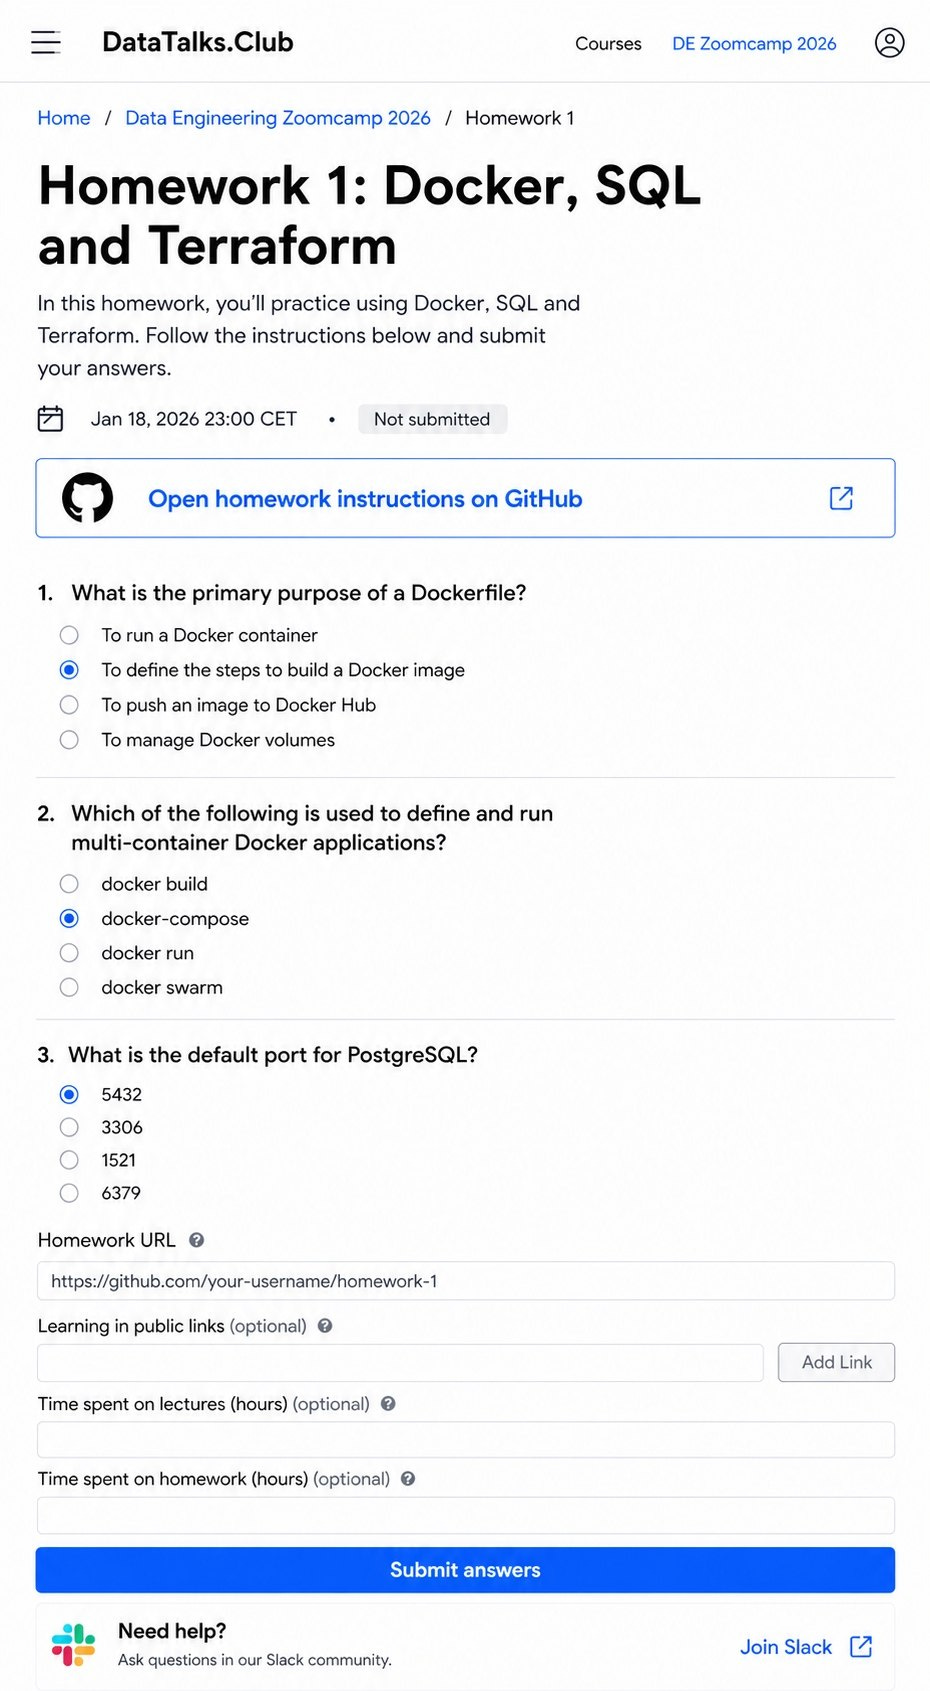This screenshot has height=1691, width=930.
Task: Choose the "docker swarm" radio option
Action: coord(69,987)
